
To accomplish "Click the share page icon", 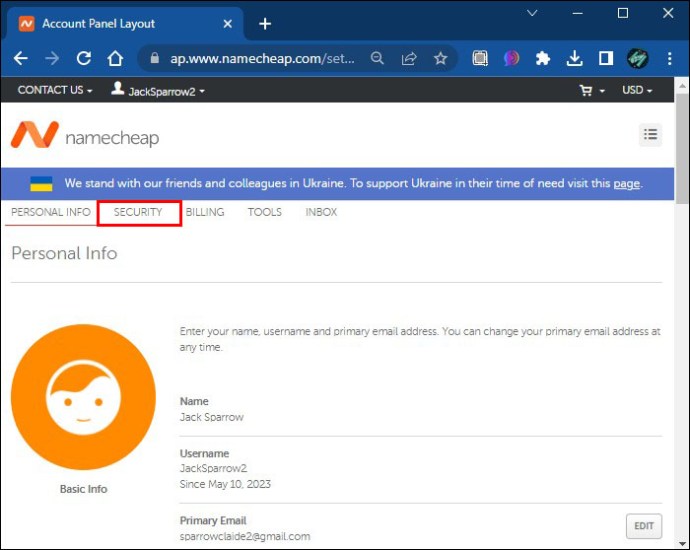I will click(x=409, y=59).
